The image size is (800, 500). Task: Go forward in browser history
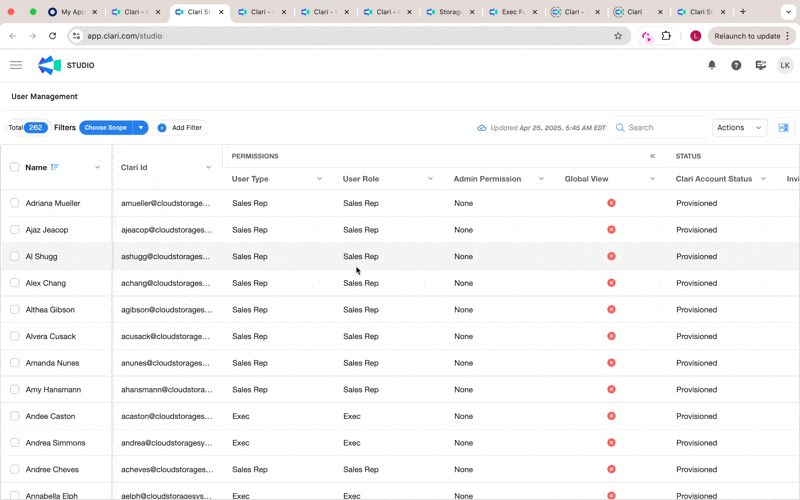(x=32, y=36)
